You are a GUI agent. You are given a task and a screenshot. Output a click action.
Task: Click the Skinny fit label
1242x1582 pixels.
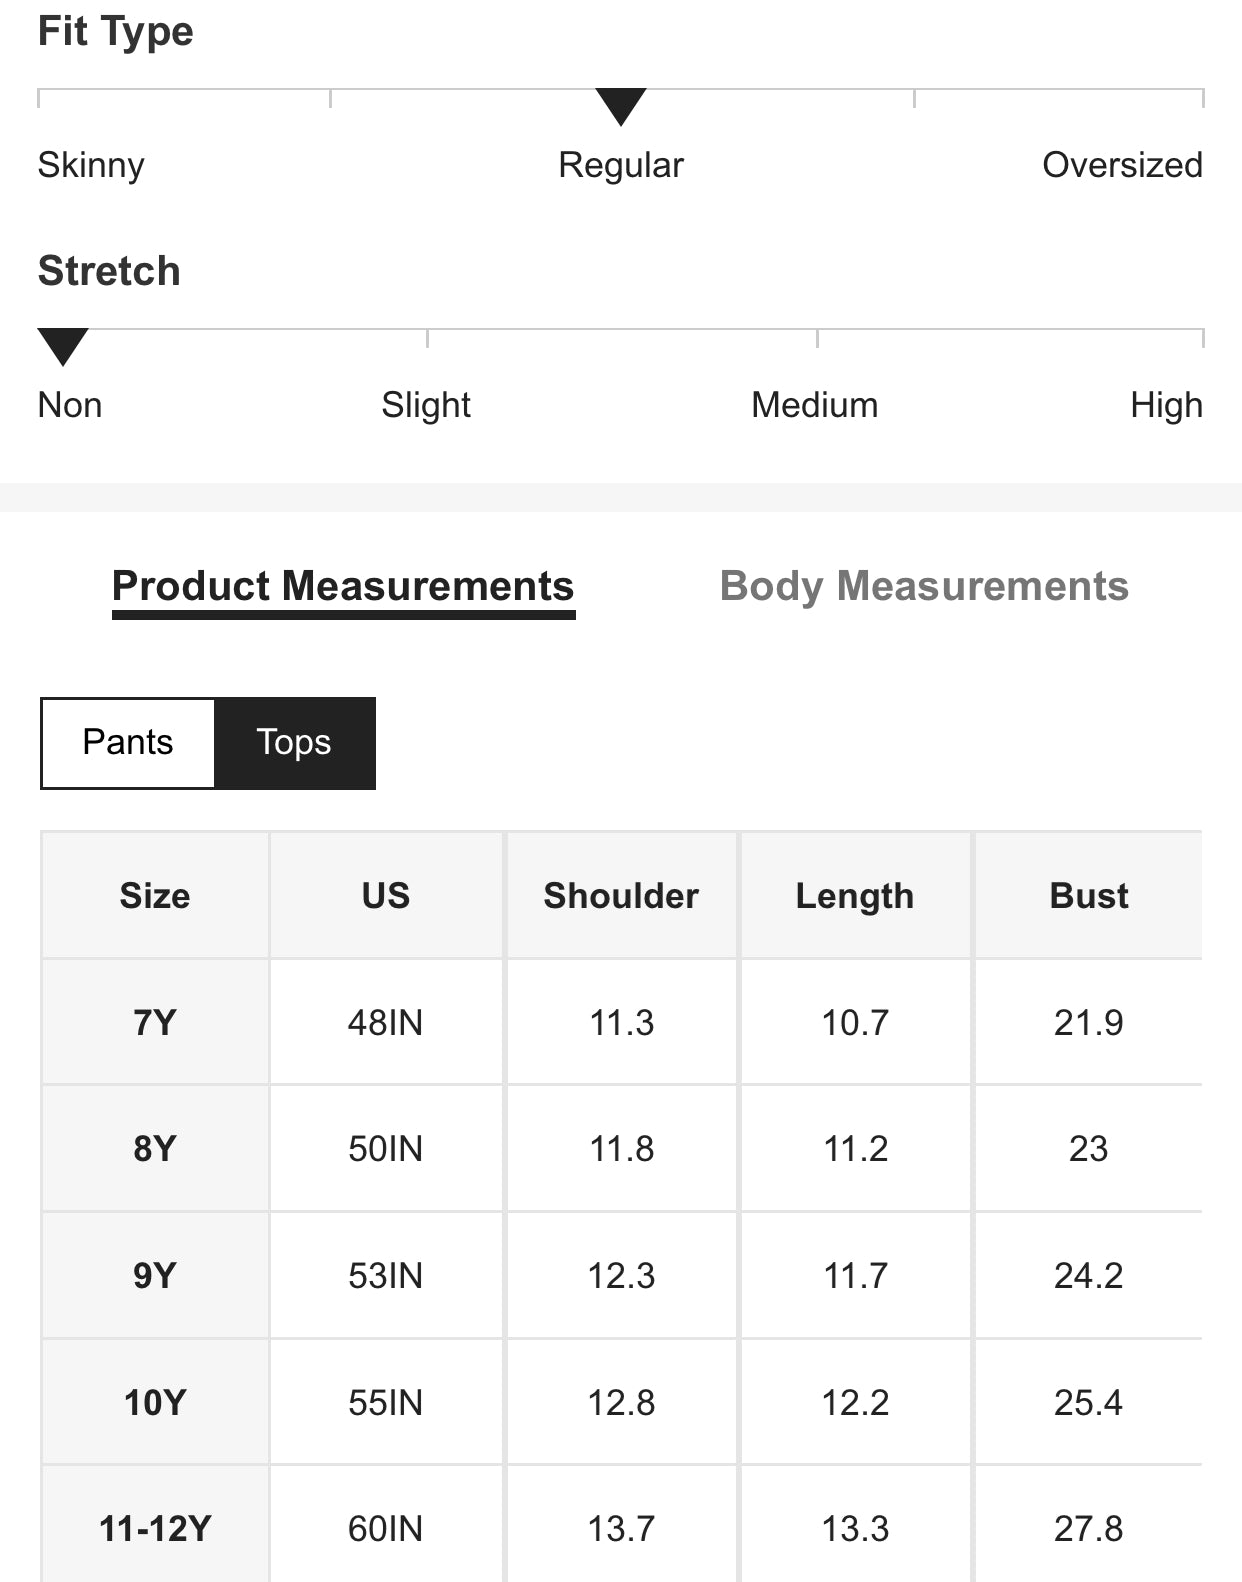click(91, 165)
